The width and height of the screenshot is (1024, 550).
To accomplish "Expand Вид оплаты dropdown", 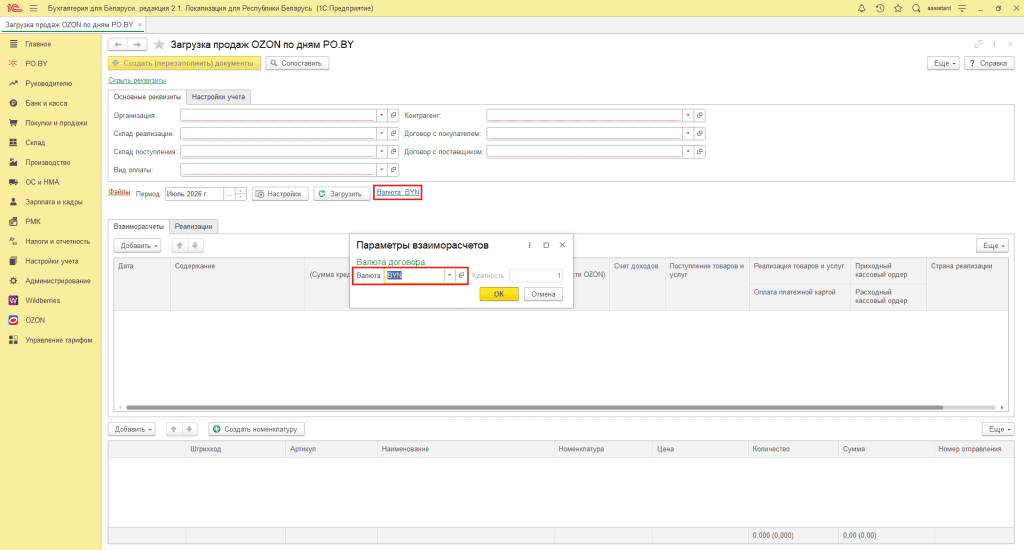I will (381, 170).
